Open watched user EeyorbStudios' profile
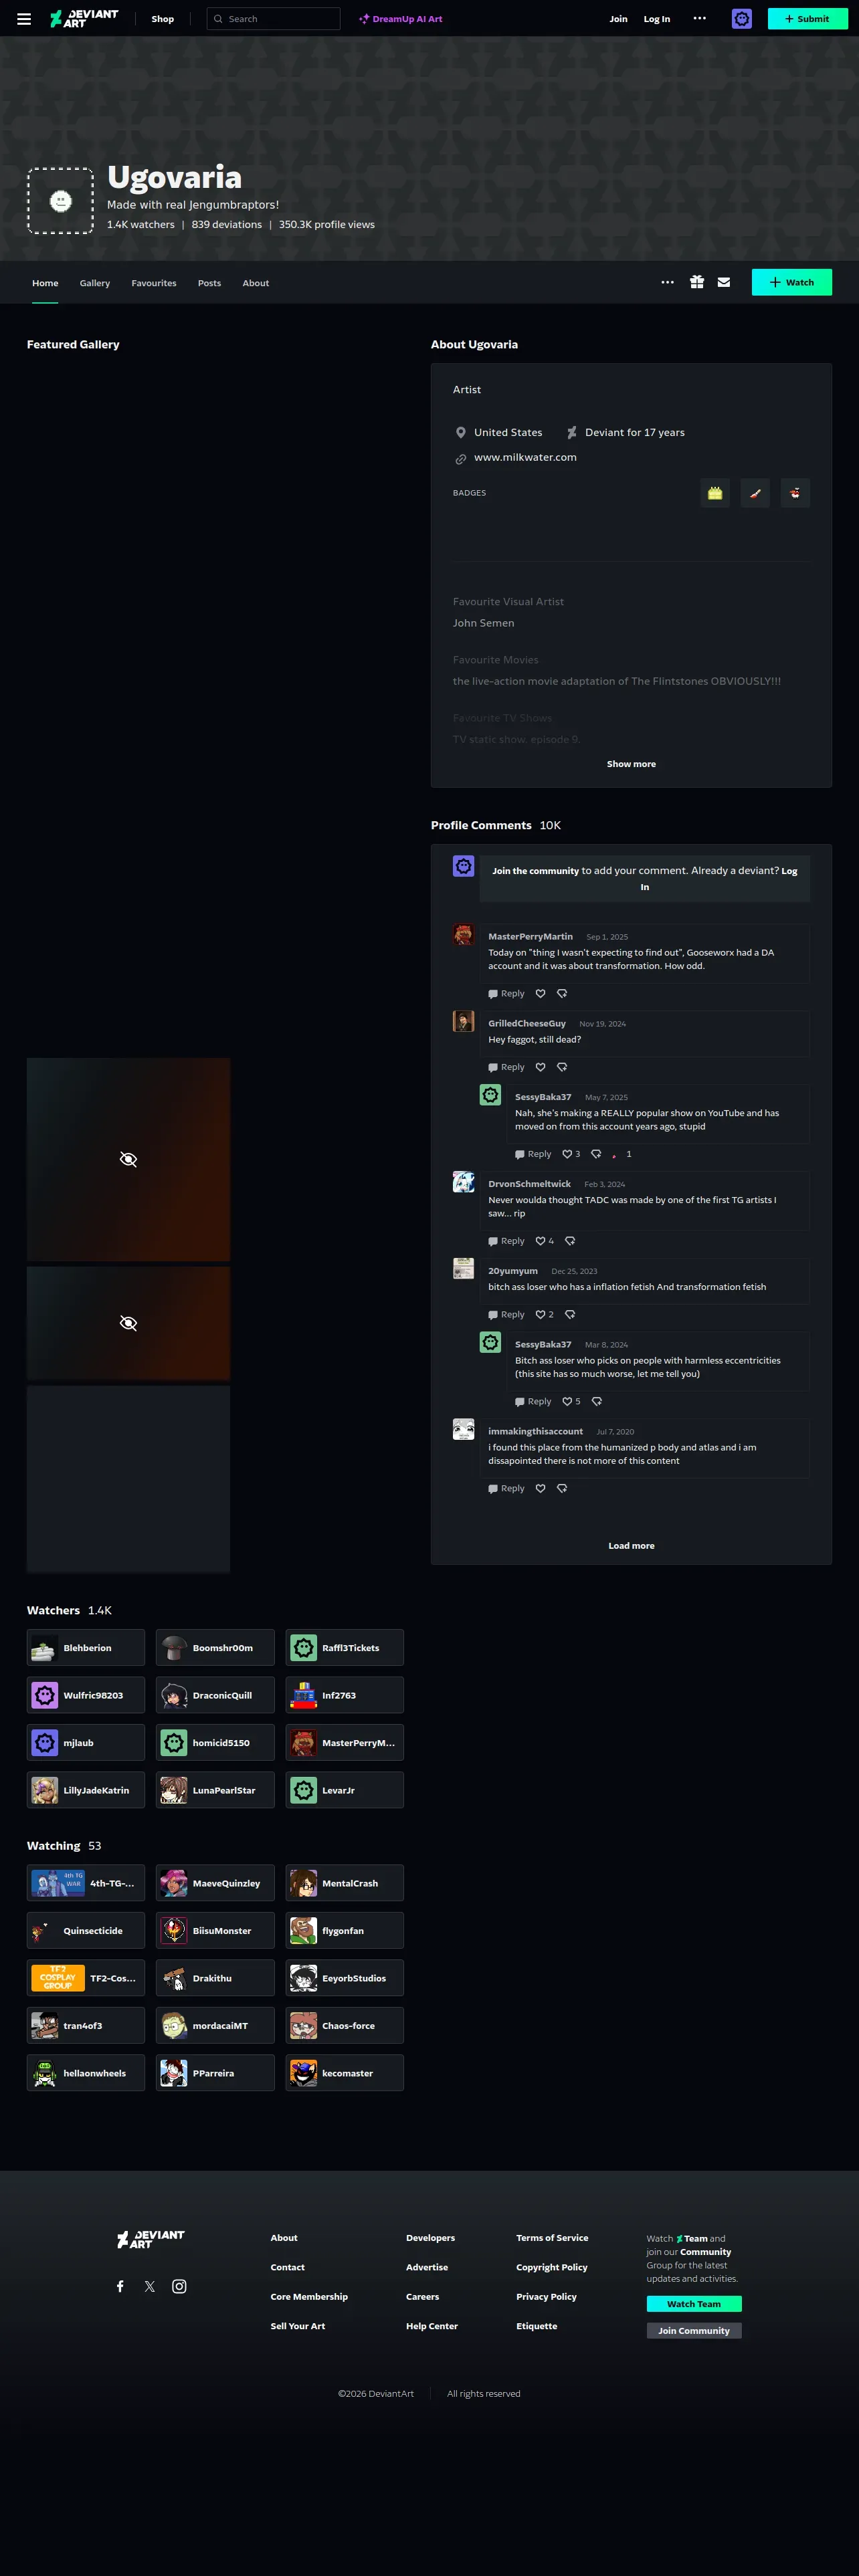This screenshot has height=2576, width=859. click(345, 1978)
